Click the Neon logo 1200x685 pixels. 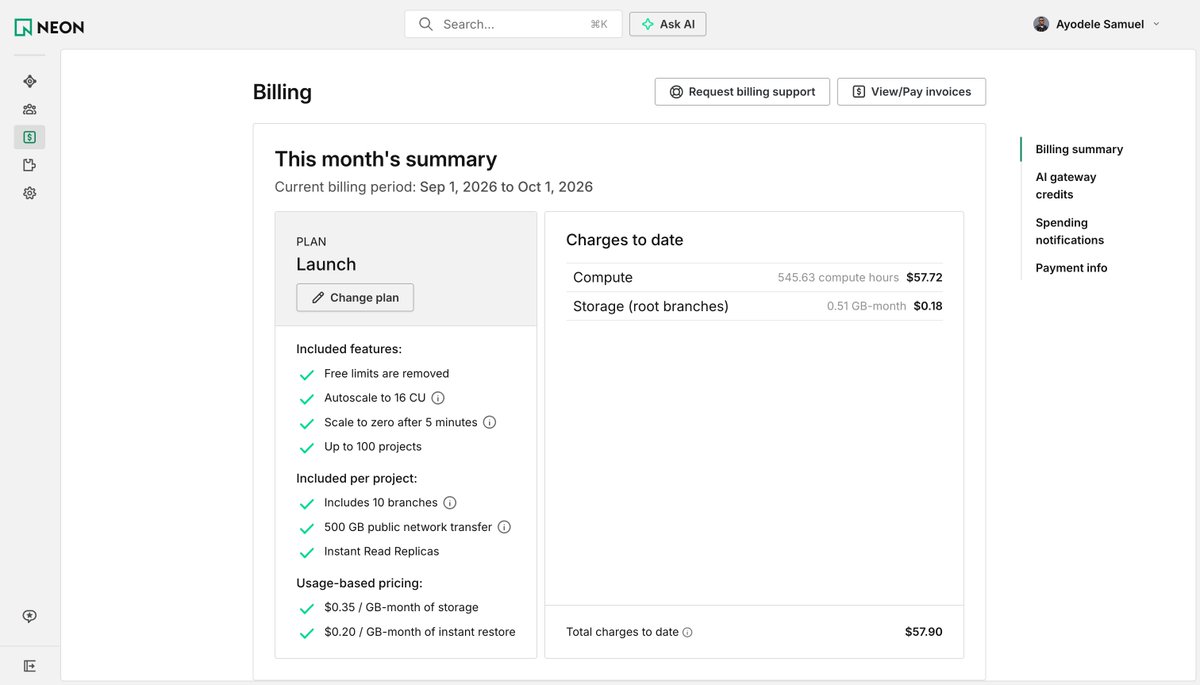pos(49,27)
